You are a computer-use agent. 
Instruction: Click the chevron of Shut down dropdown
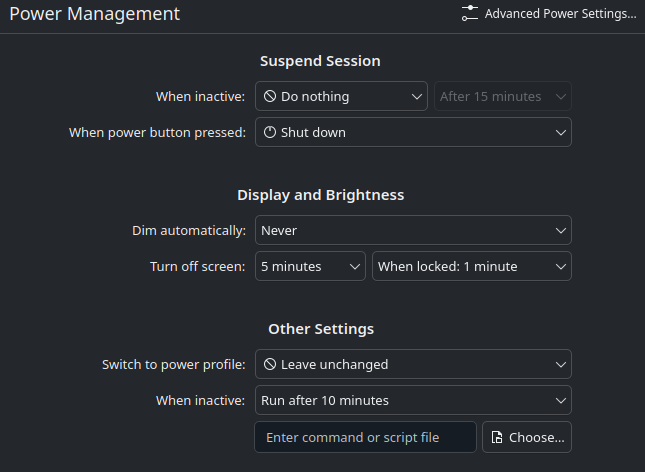(x=560, y=132)
